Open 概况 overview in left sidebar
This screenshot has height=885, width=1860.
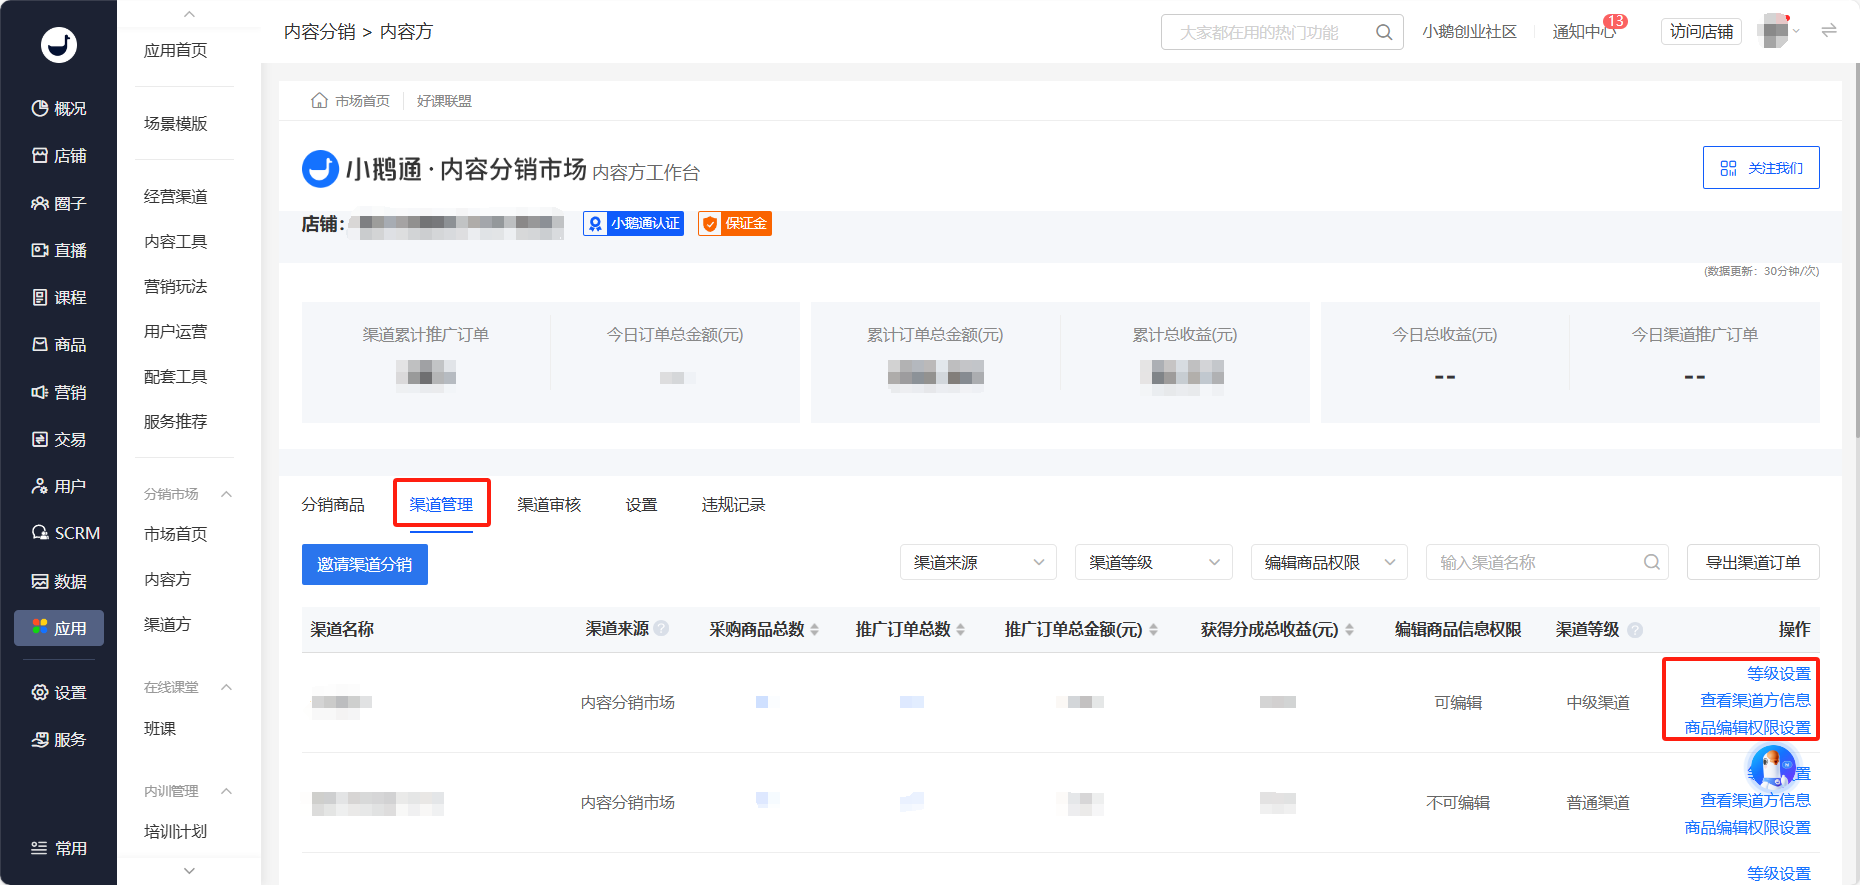[x=59, y=108]
